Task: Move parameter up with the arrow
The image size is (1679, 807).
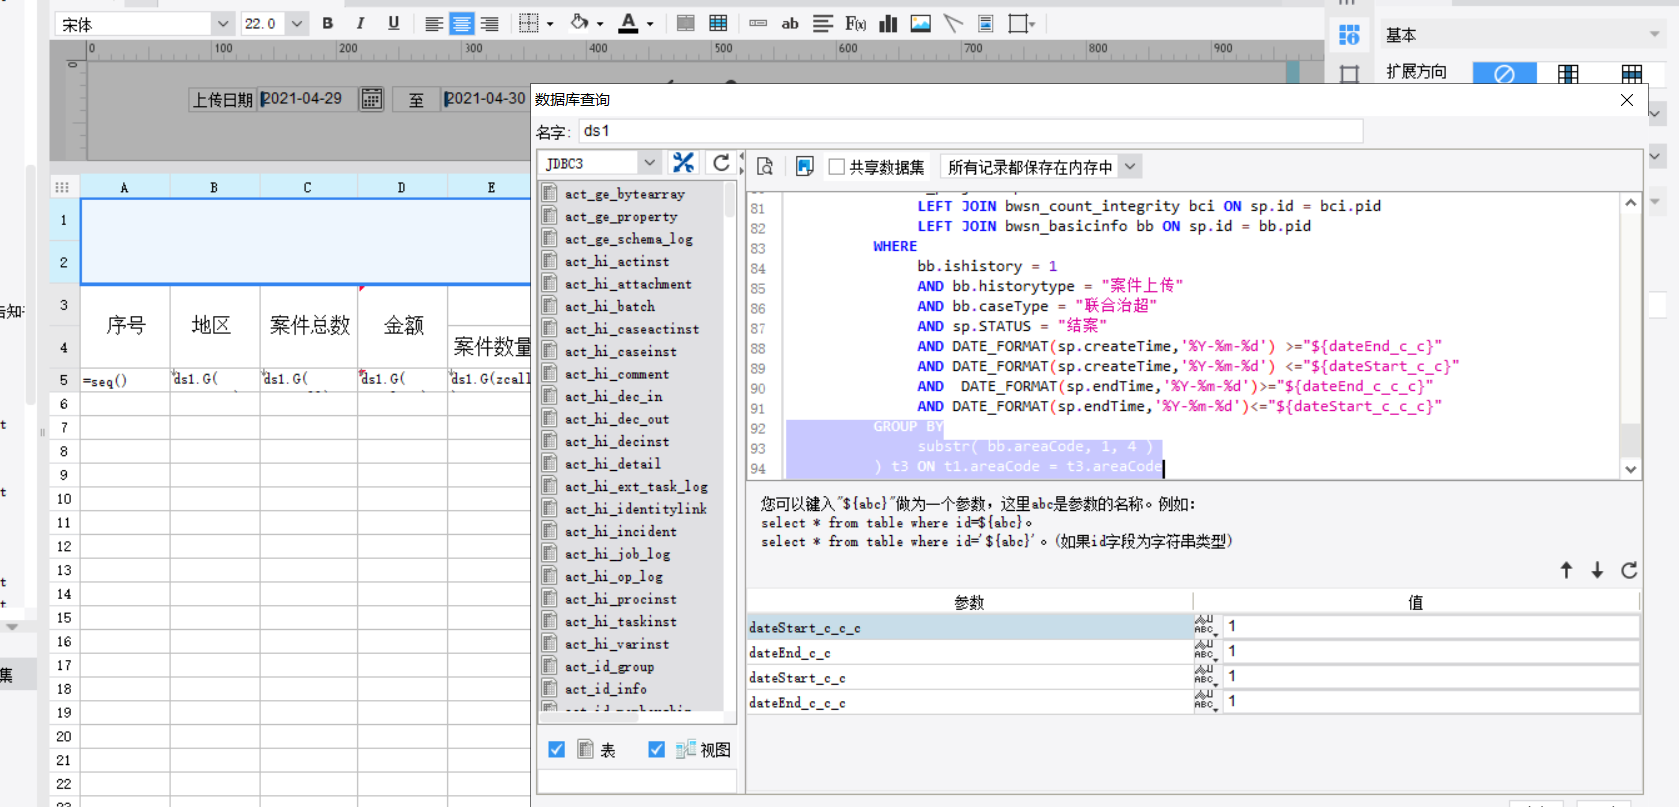Action: point(1566,570)
